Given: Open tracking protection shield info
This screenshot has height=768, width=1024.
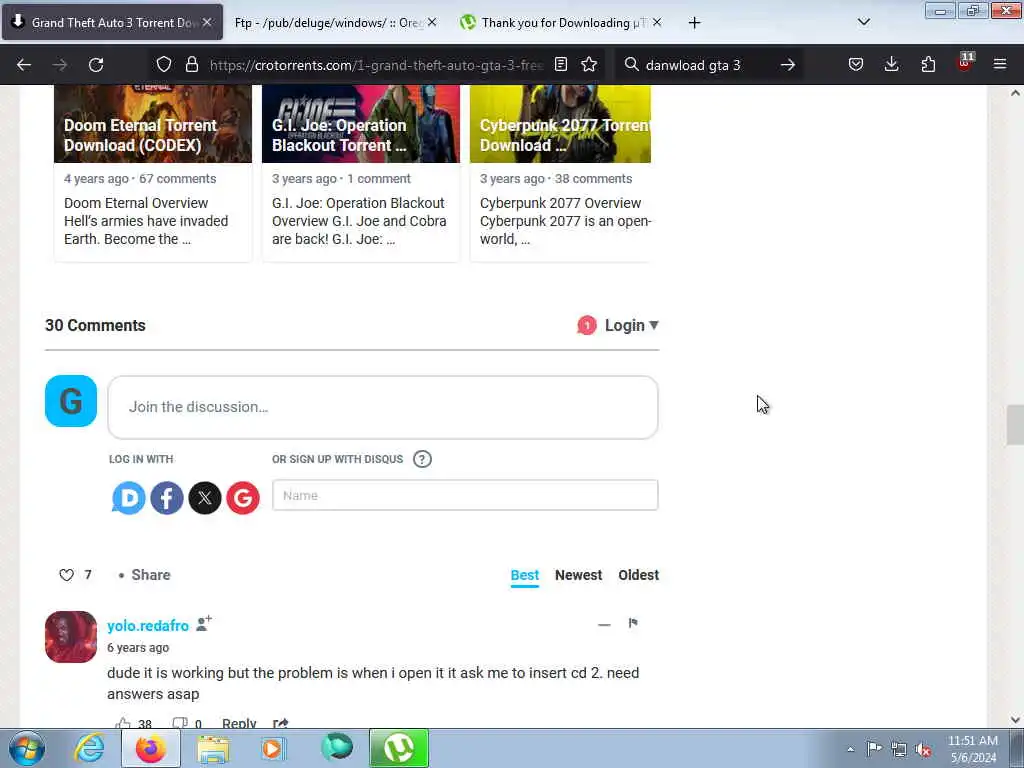Looking at the screenshot, I should pyautogui.click(x=164, y=65).
